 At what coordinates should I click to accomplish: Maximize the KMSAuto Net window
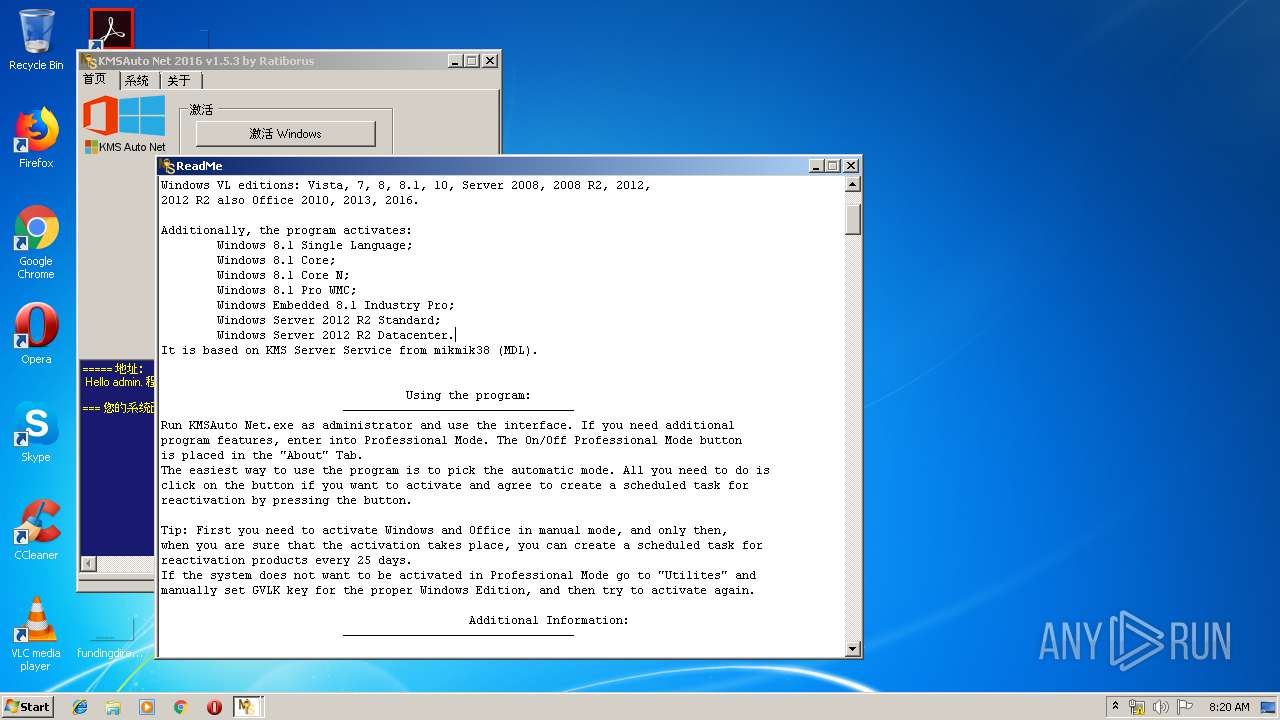(x=472, y=61)
